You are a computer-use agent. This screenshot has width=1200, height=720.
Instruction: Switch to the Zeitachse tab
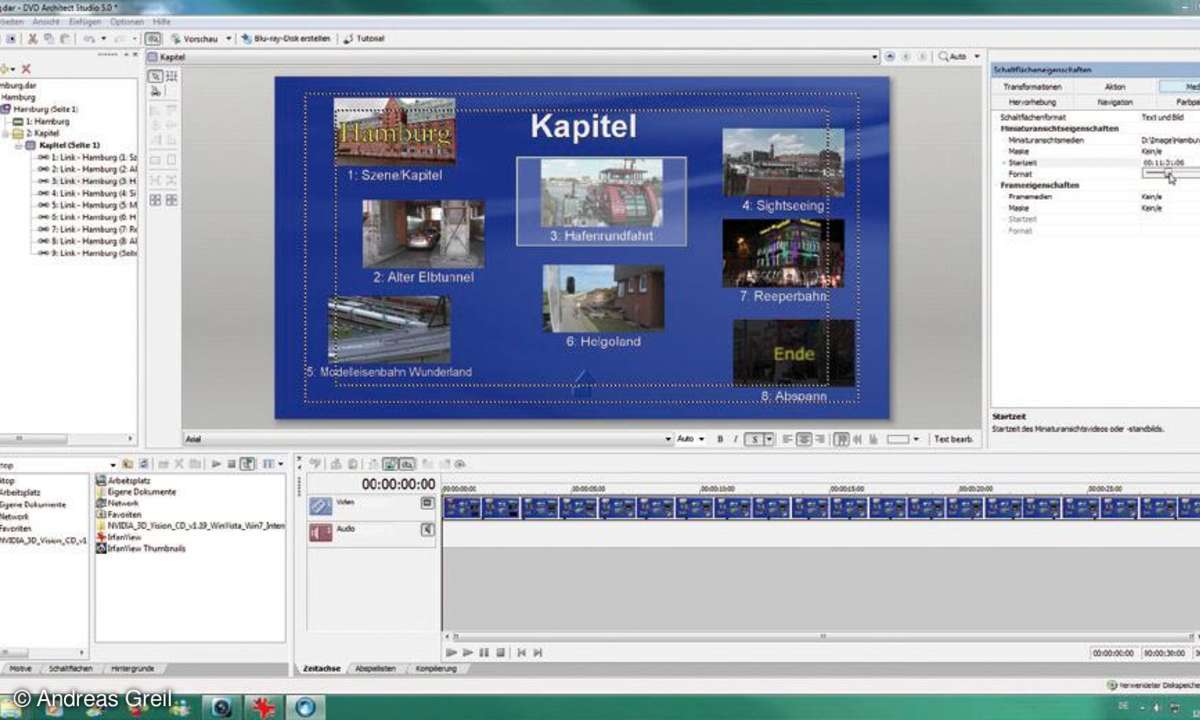pos(321,668)
